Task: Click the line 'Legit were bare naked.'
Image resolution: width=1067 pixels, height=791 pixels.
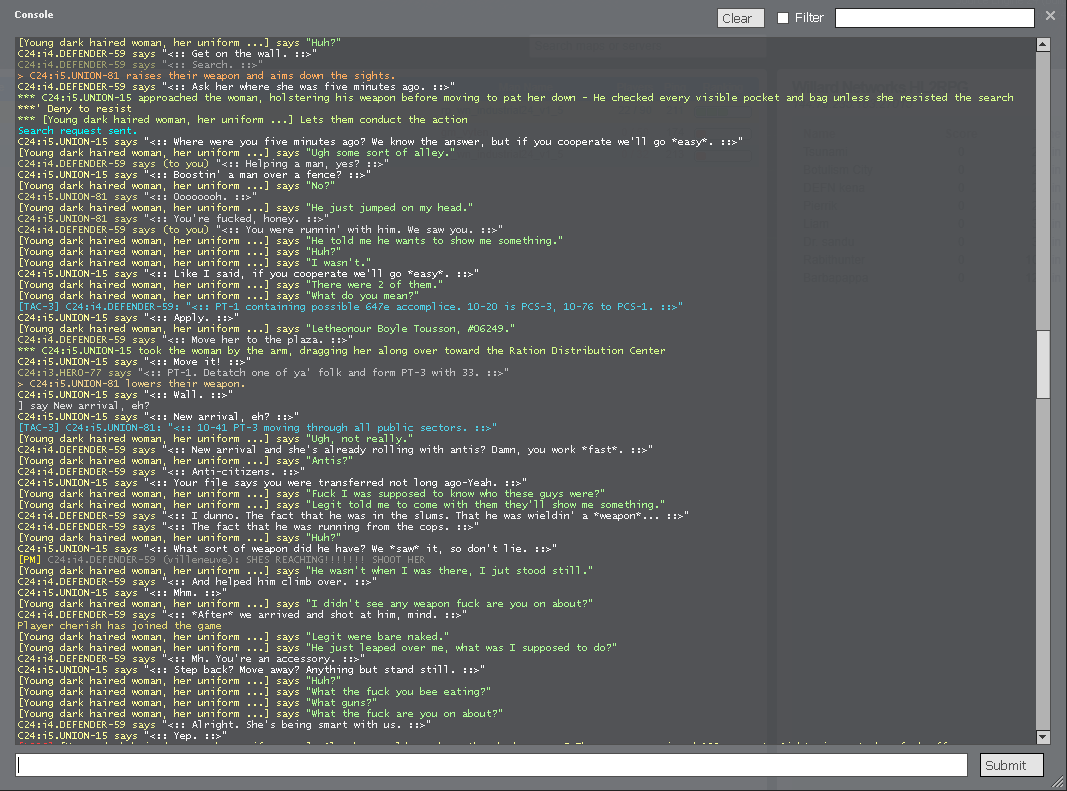Action: tap(233, 636)
